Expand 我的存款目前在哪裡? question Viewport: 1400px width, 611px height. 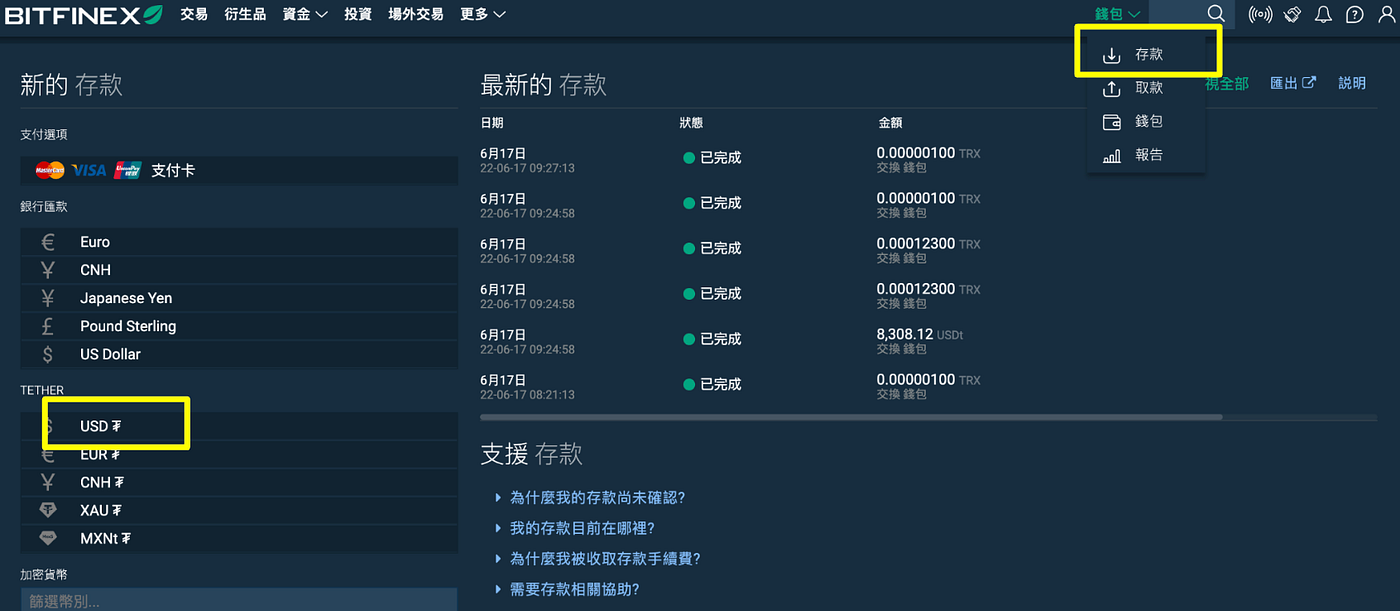click(x=575, y=528)
